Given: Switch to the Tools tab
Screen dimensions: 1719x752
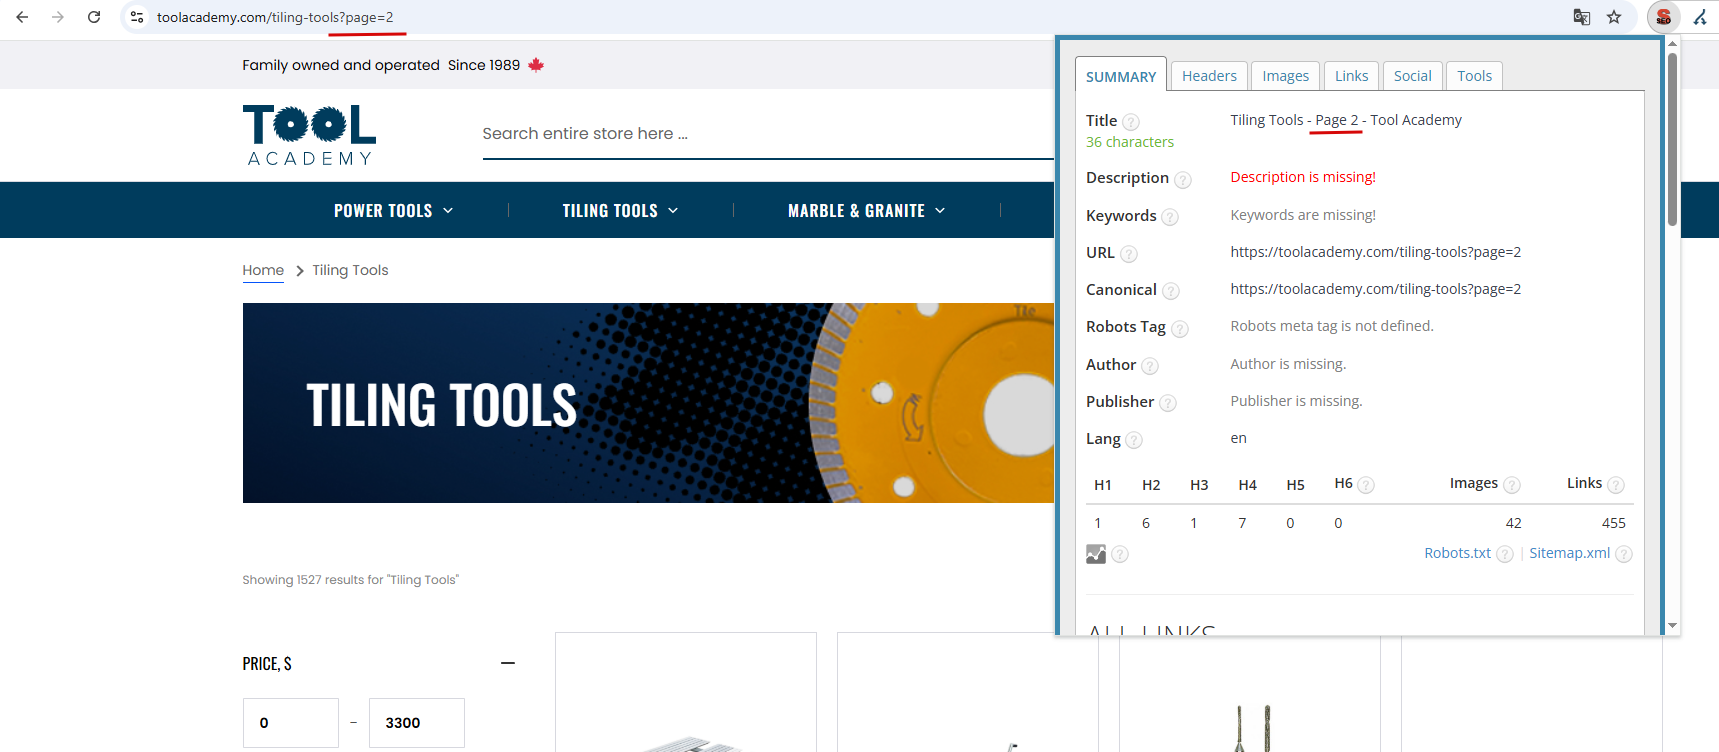Looking at the screenshot, I should coord(1474,76).
